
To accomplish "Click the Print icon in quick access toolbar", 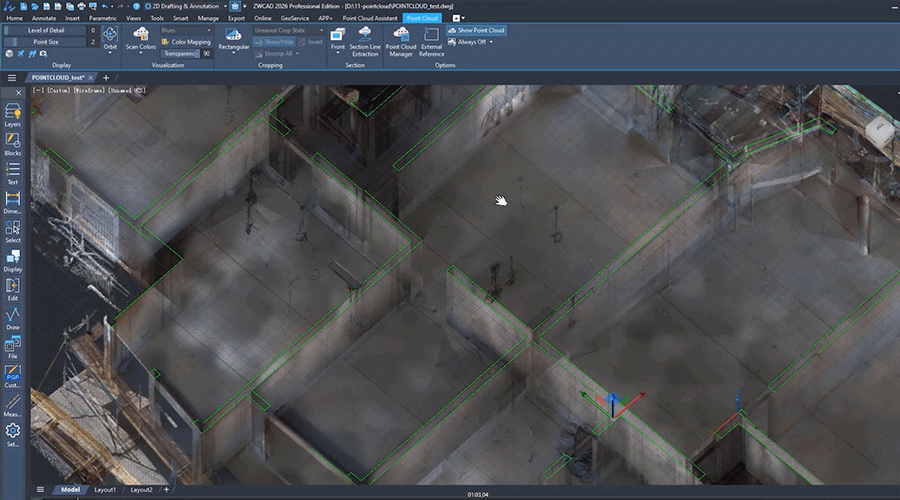I will pyautogui.click(x=81, y=6).
